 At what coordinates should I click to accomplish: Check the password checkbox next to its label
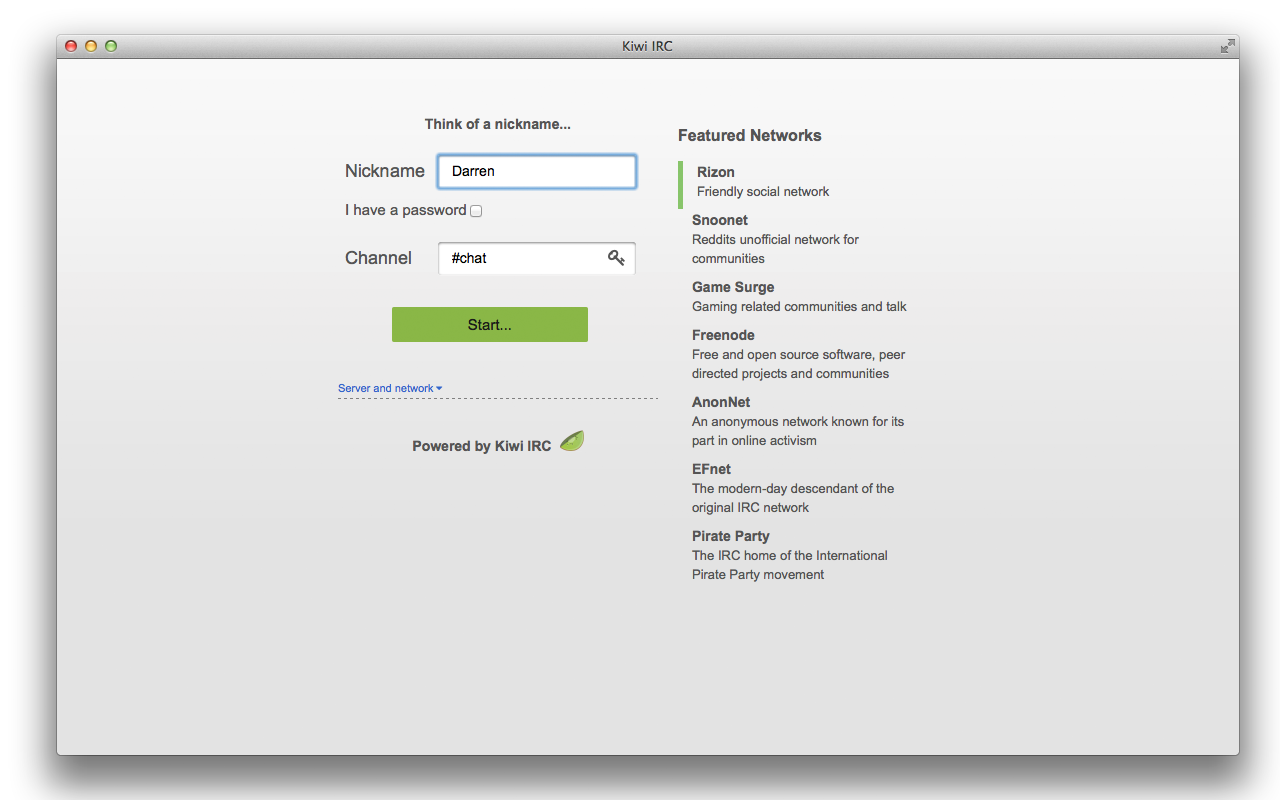pyautogui.click(x=476, y=210)
